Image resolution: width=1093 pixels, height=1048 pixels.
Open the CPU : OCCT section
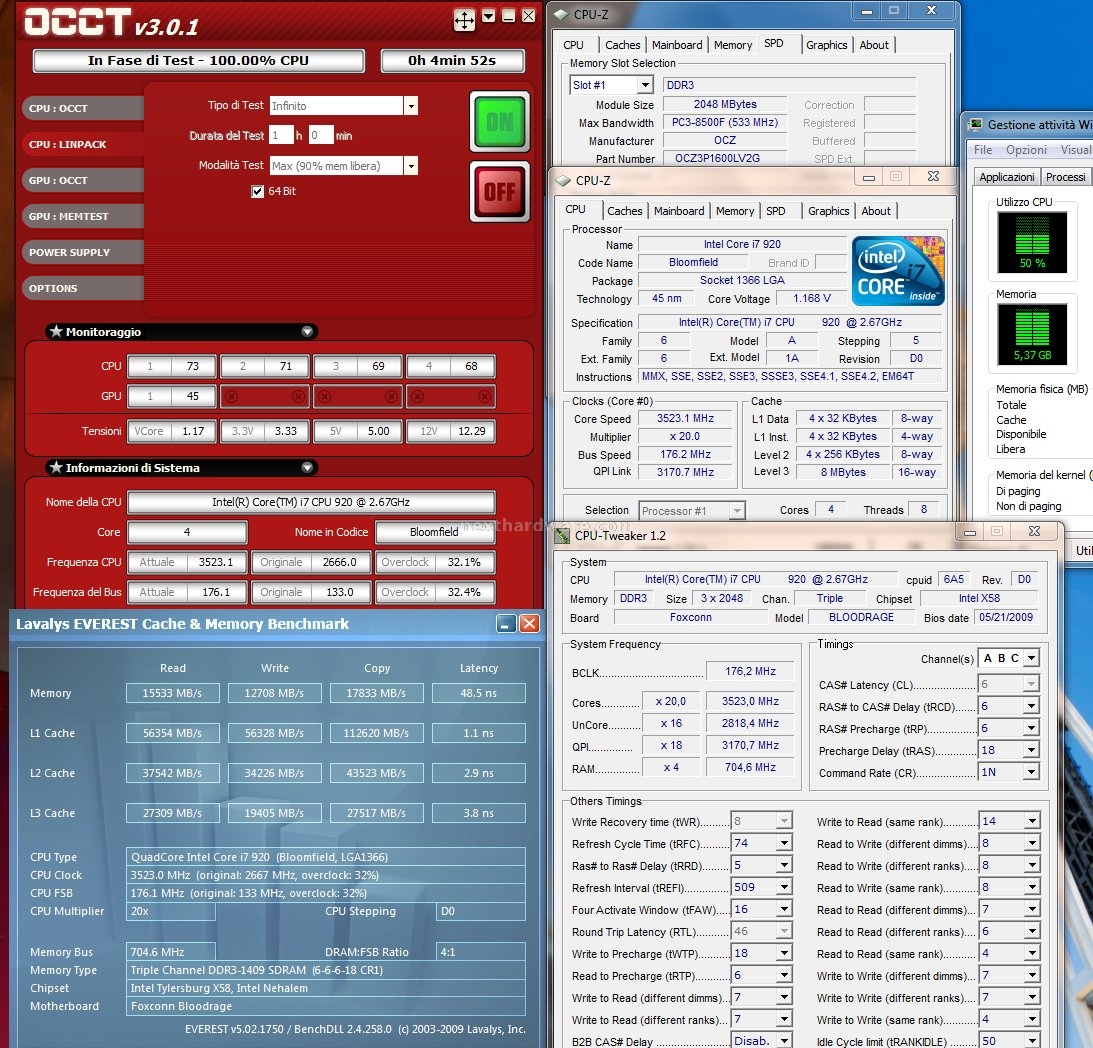82,108
